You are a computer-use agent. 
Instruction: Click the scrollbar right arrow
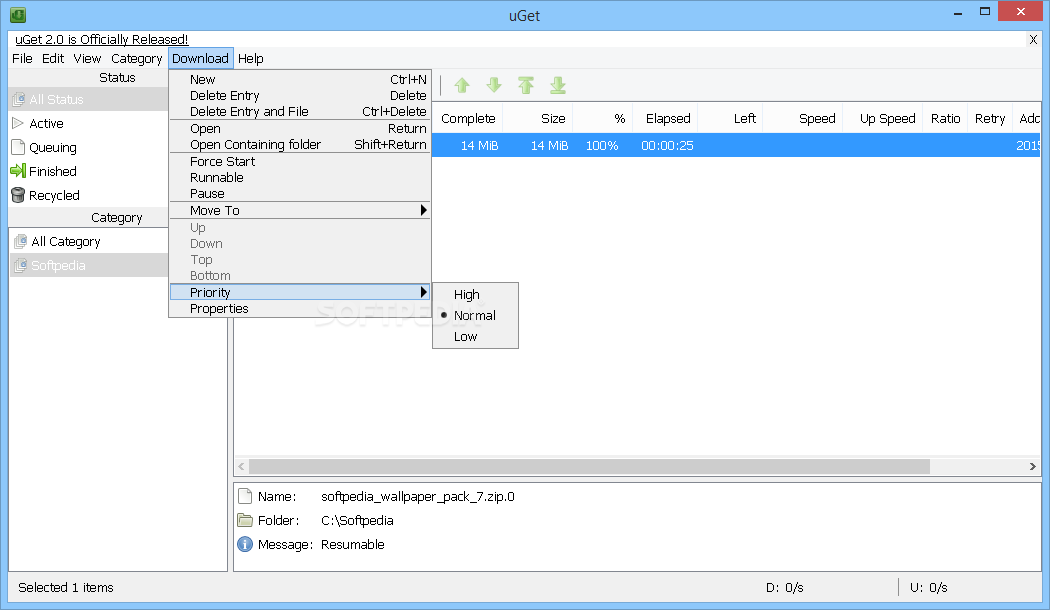[1033, 466]
